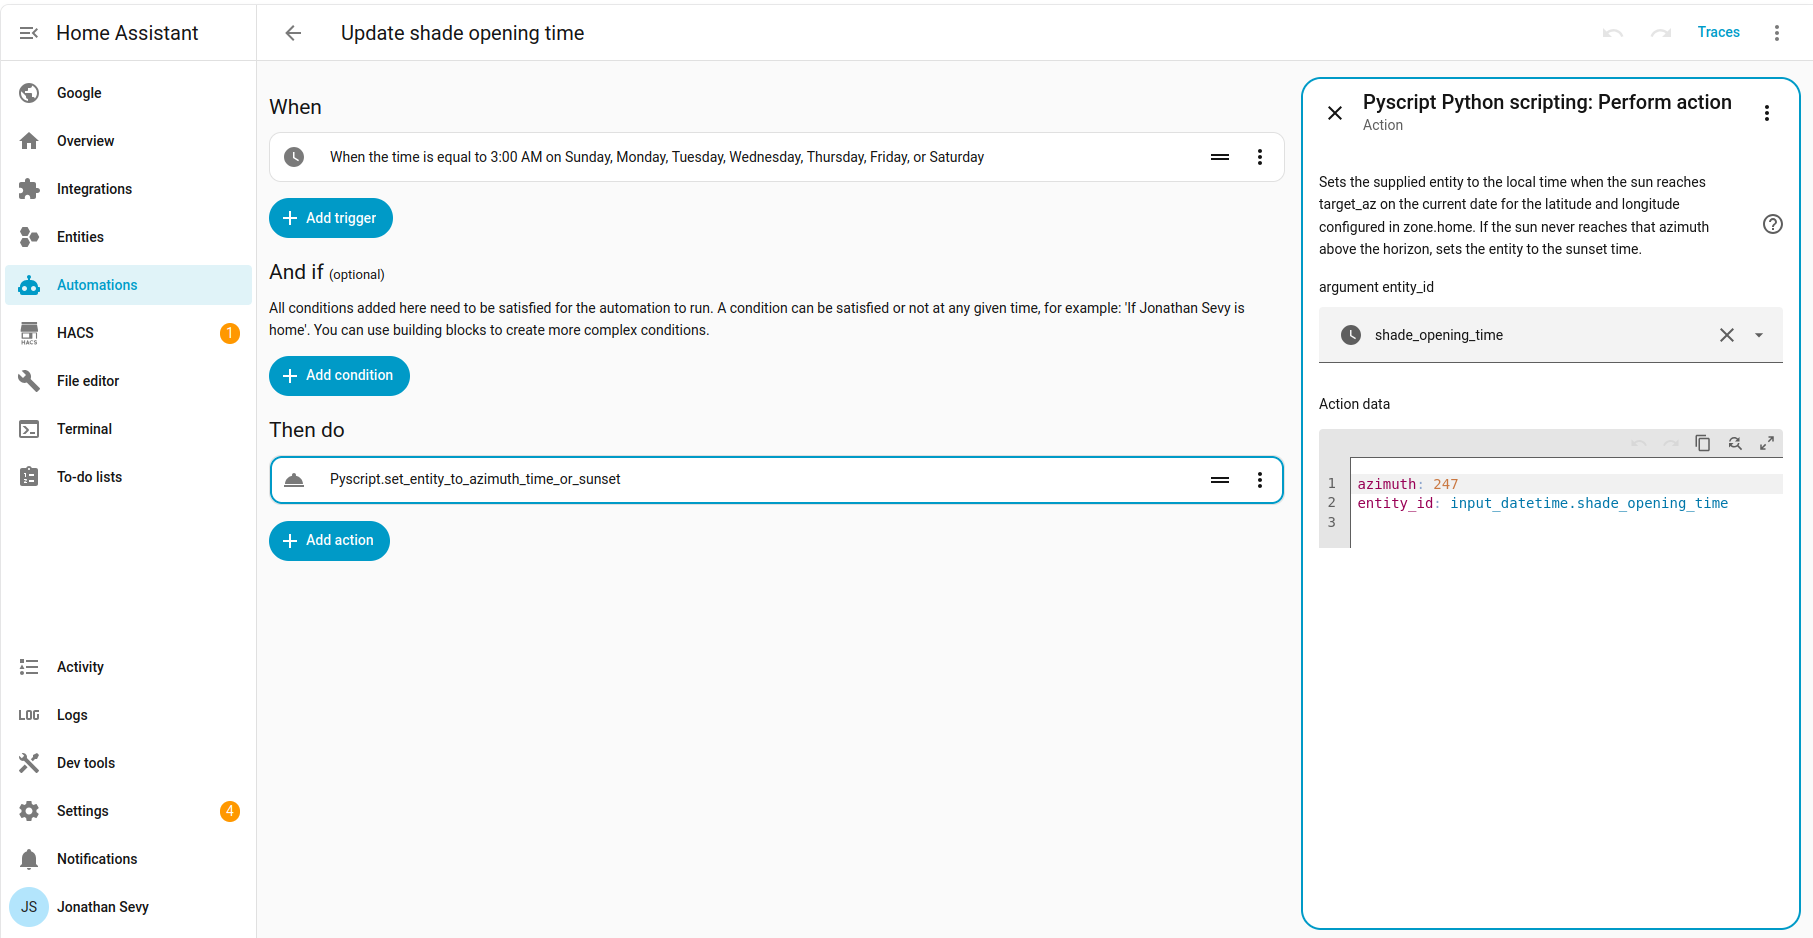This screenshot has height=938, width=1813.
Task: Click the Pyscript action row drag handle
Action: 1220,480
